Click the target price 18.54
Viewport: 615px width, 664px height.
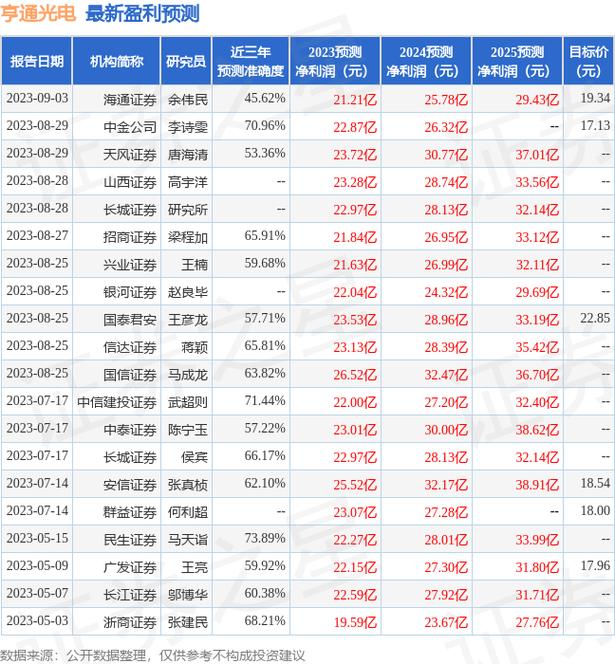(595, 484)
